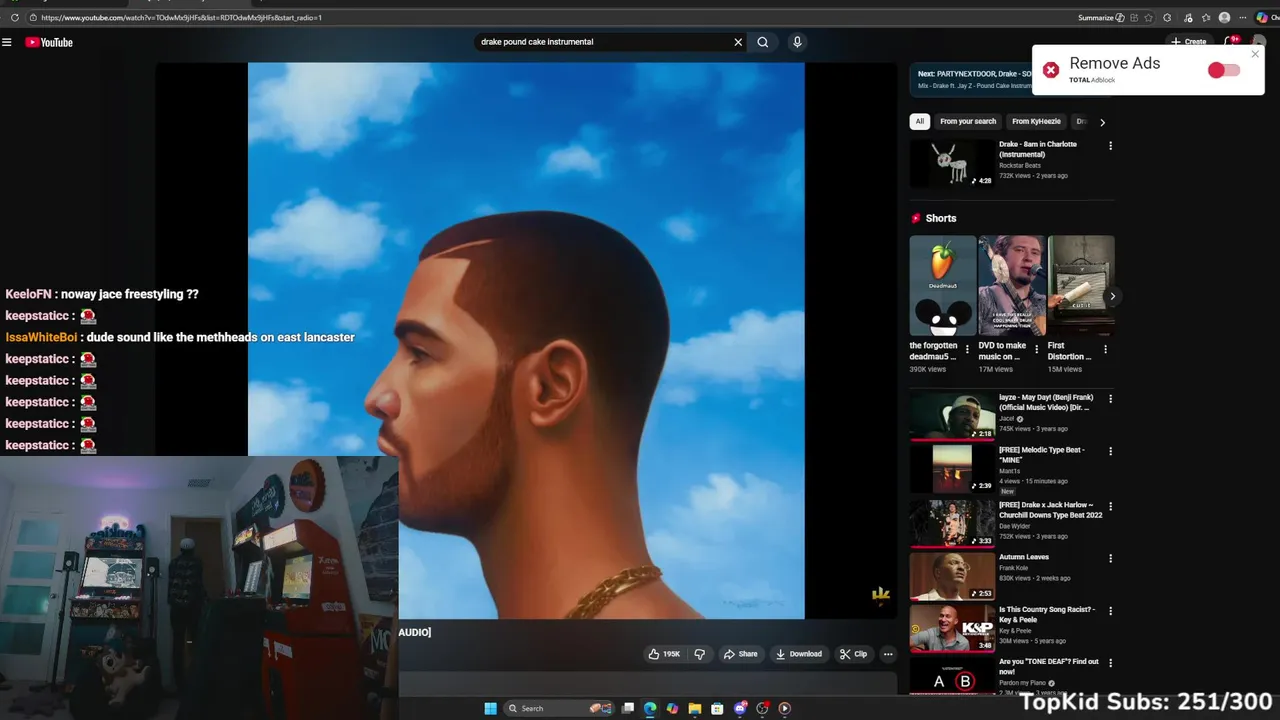Go to the YouTube home logo
The image size is (1280, 720).
tap(49, 42)
